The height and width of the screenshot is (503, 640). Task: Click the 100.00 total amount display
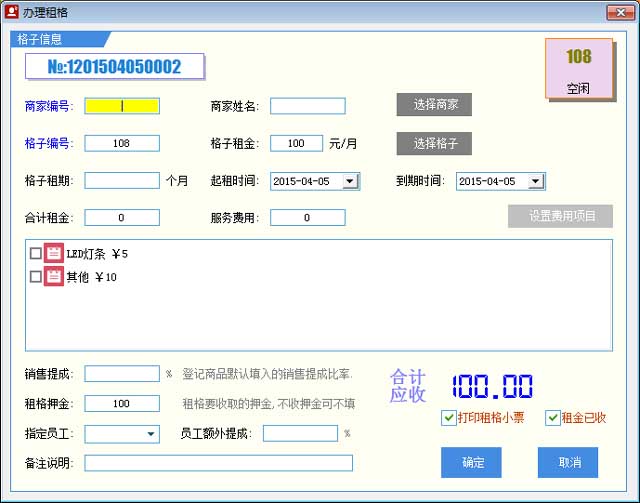coord(492,386)
